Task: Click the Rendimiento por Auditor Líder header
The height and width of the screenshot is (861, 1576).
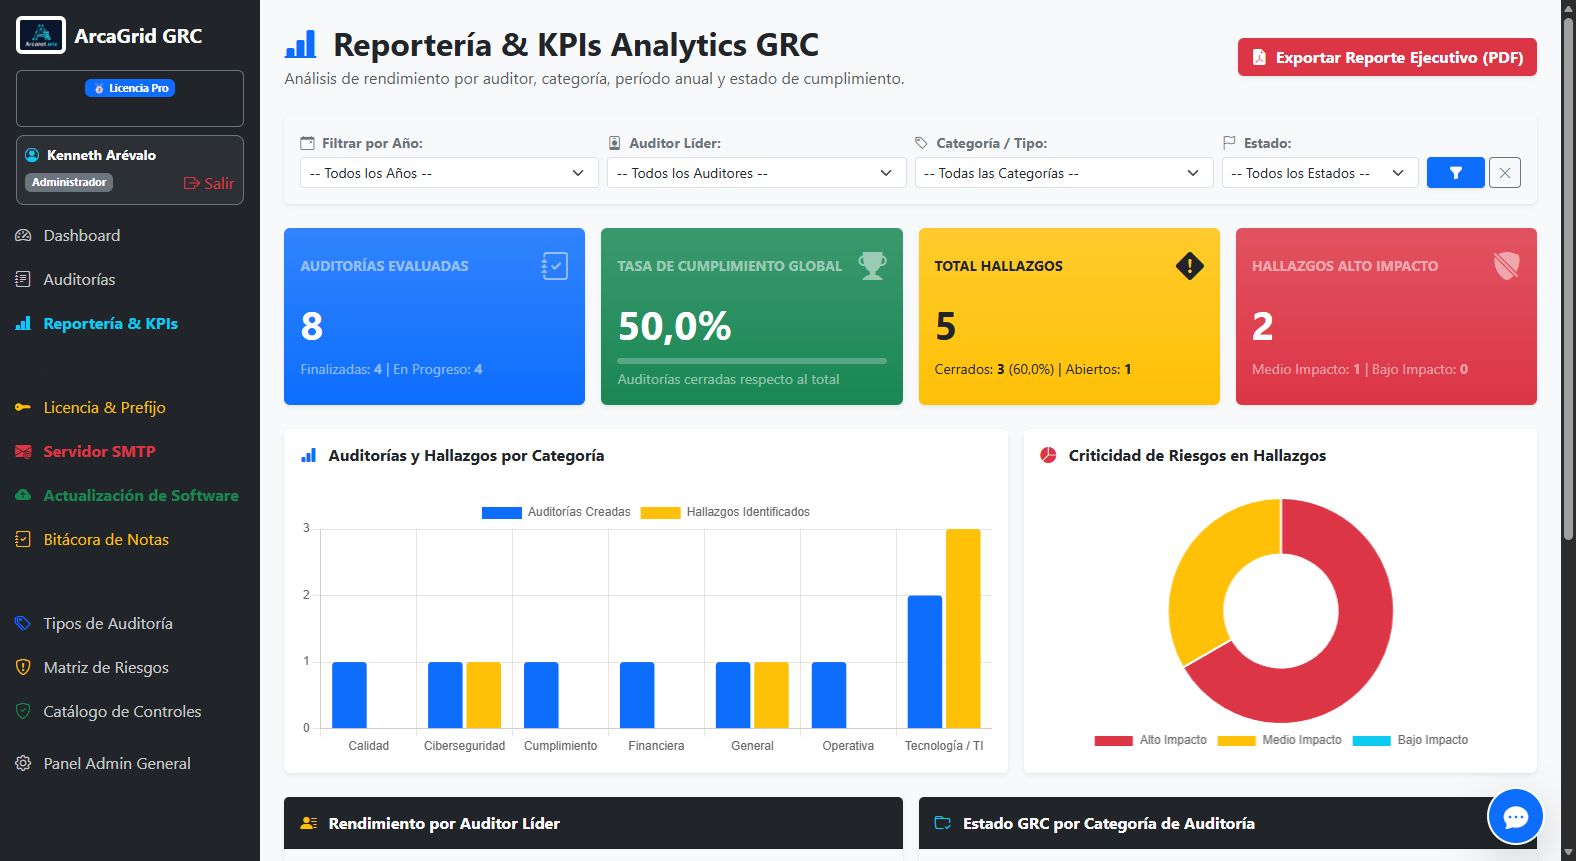Action: (593, 823)
